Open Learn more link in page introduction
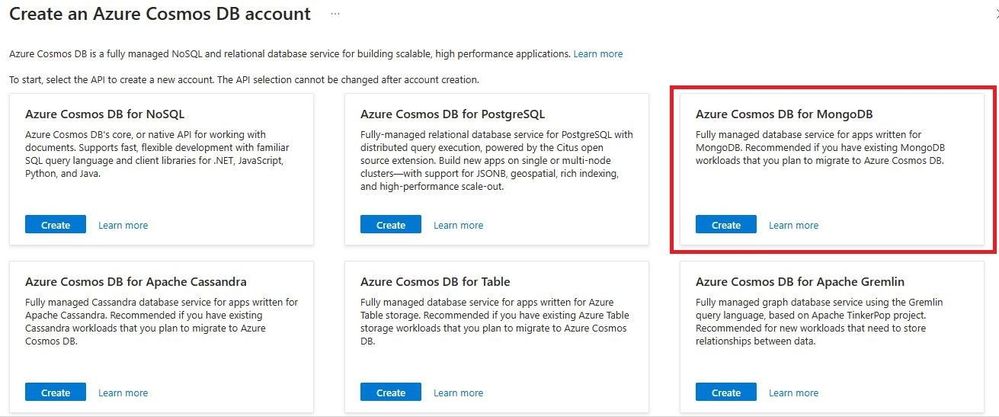Image resolution: width=999 pixels, height=417 pixels. pos(598,54)
